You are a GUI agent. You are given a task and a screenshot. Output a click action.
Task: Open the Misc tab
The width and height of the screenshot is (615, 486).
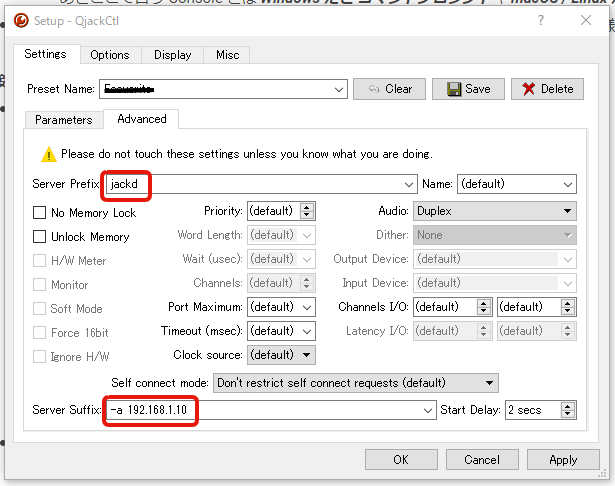tap(227, 55)
